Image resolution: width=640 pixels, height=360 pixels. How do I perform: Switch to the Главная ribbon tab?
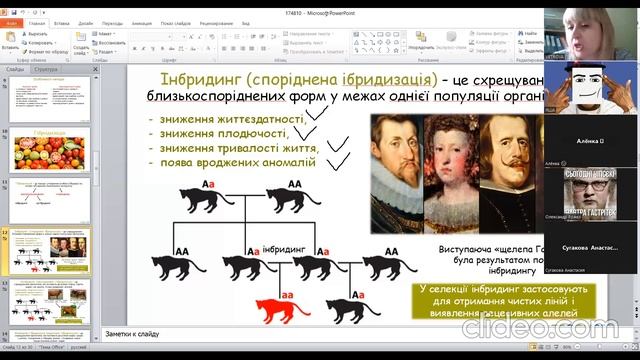(x=37, y=24)
